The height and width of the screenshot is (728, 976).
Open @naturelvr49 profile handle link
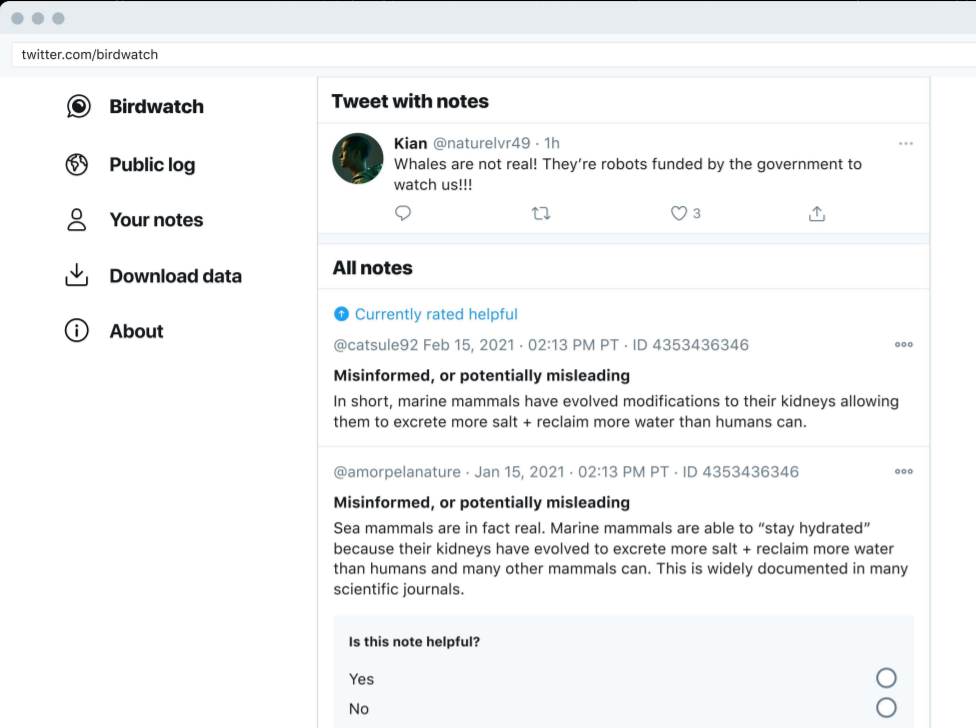(481, 143)
